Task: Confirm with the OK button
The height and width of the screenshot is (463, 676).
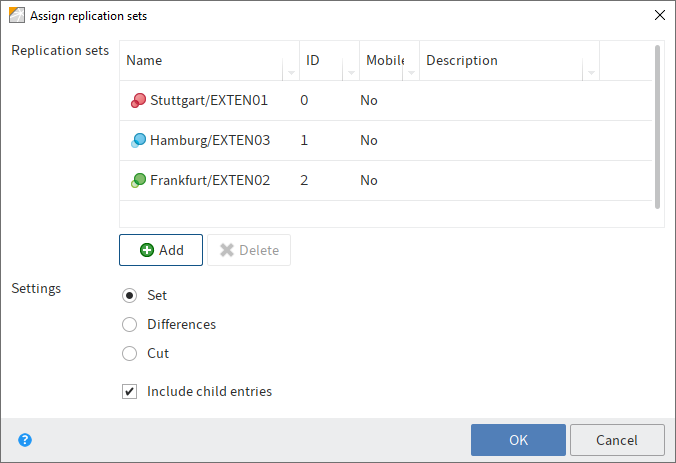Action: click(518, 440)
